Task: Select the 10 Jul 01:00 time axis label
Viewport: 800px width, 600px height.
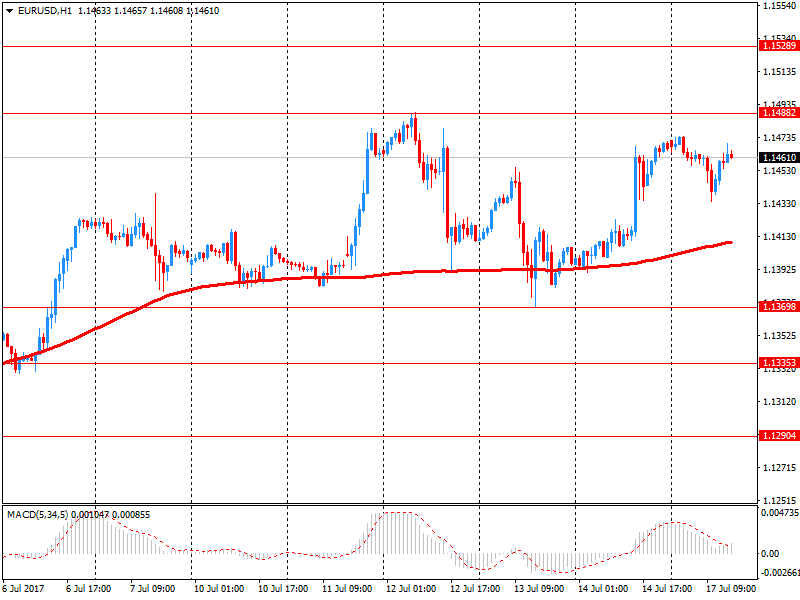Action: tap(219, 589)
